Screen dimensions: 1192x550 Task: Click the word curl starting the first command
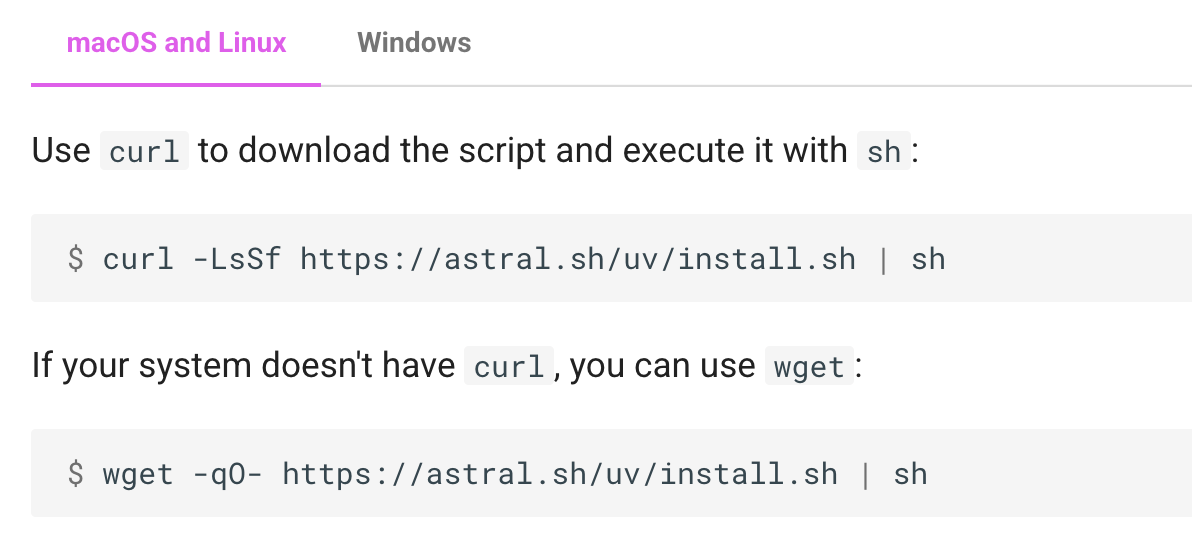[x=139, y=259]
